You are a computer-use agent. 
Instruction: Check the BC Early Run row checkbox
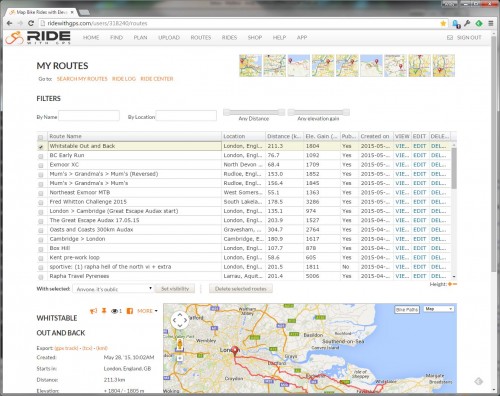(x=41, y=156)
